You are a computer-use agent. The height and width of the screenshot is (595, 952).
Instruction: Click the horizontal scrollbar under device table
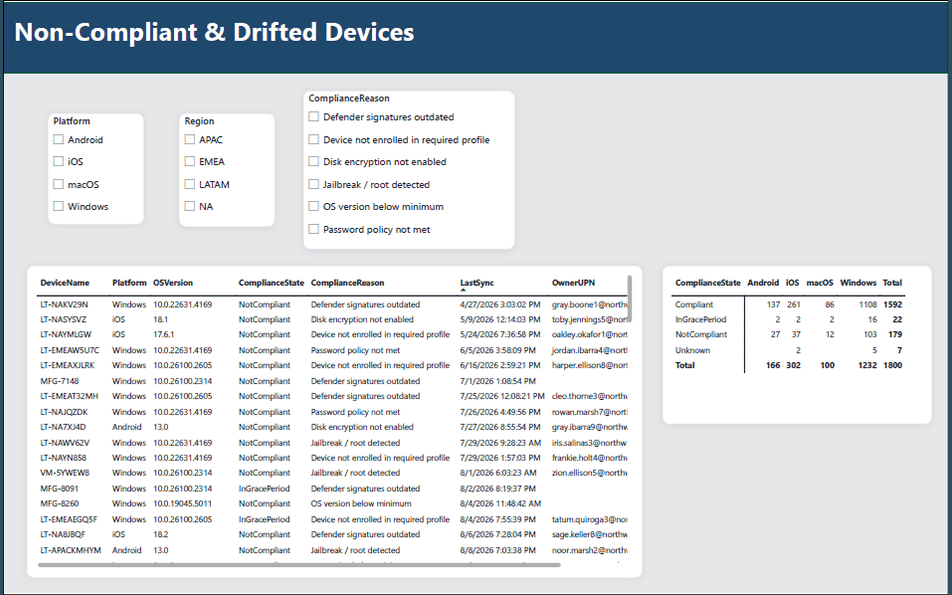[x=299, y=565]
